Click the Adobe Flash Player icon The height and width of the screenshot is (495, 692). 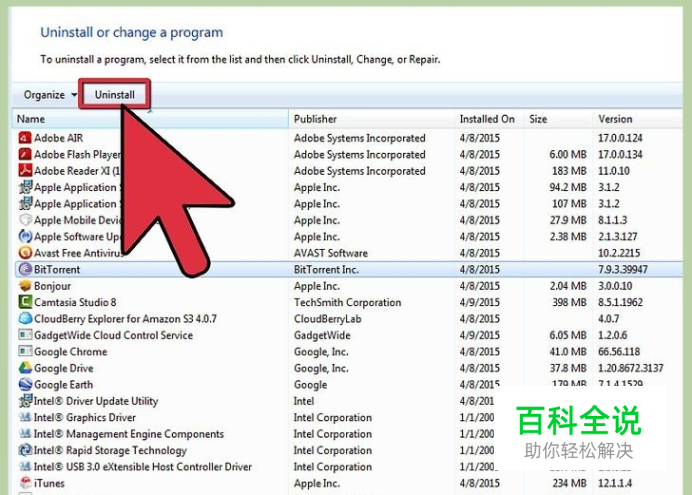(x=25, y=154)
